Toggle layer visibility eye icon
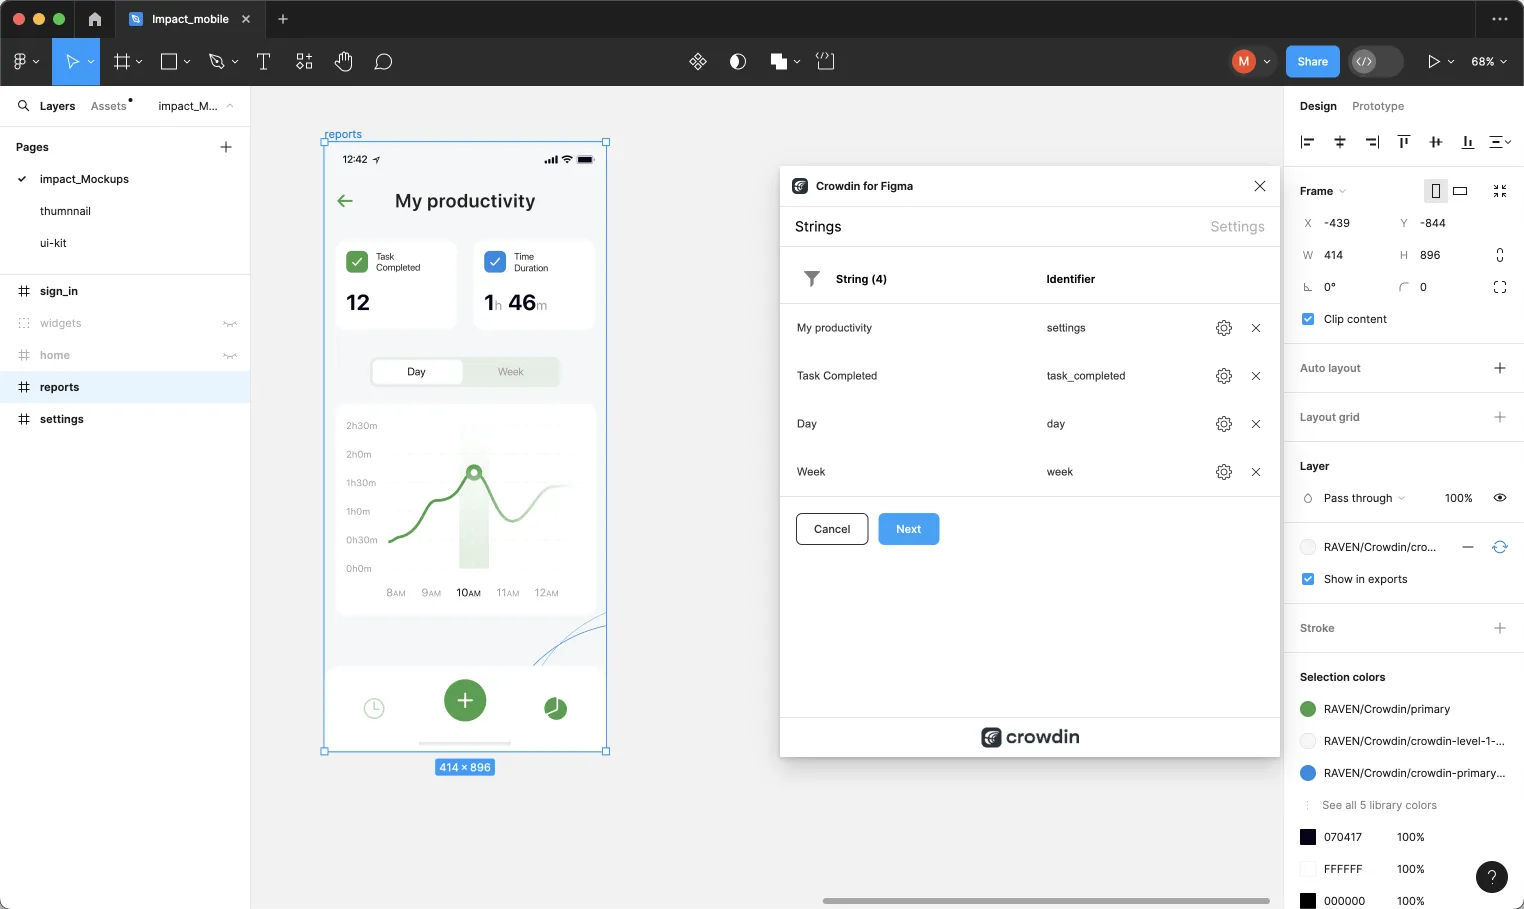1524x909 pixels. pos(1500,498)
